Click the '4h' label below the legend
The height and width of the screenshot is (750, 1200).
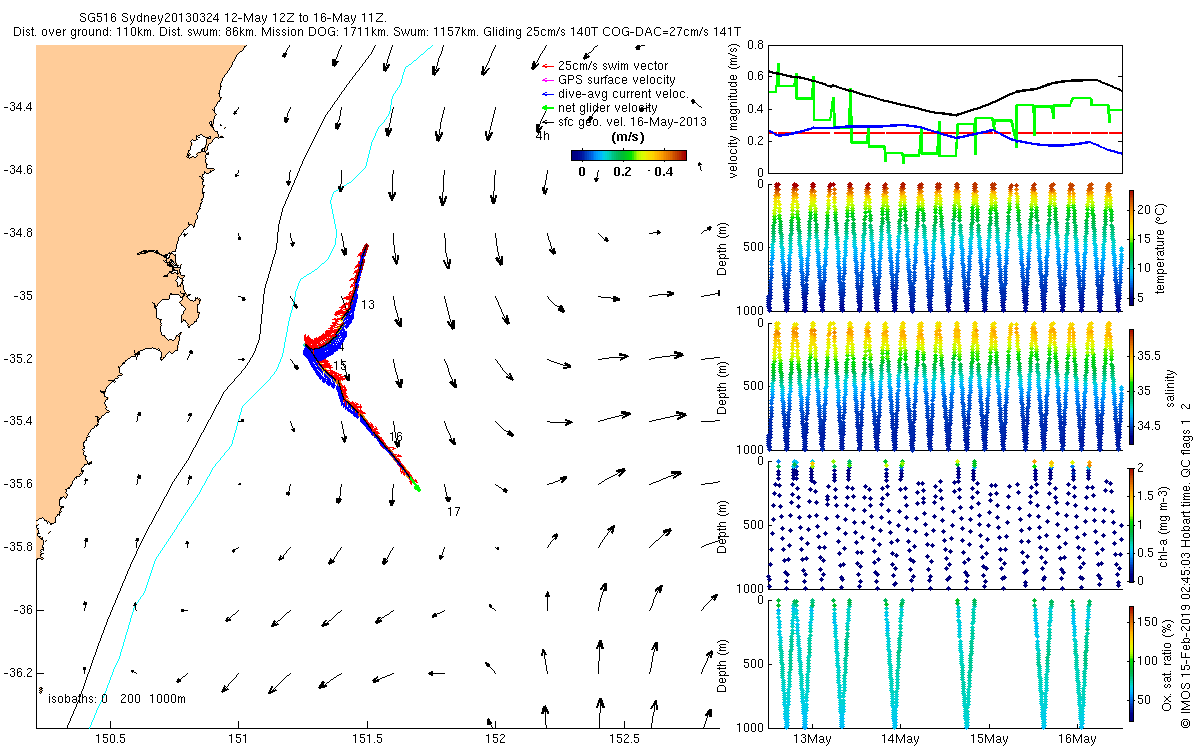click(x=543, y=136)
